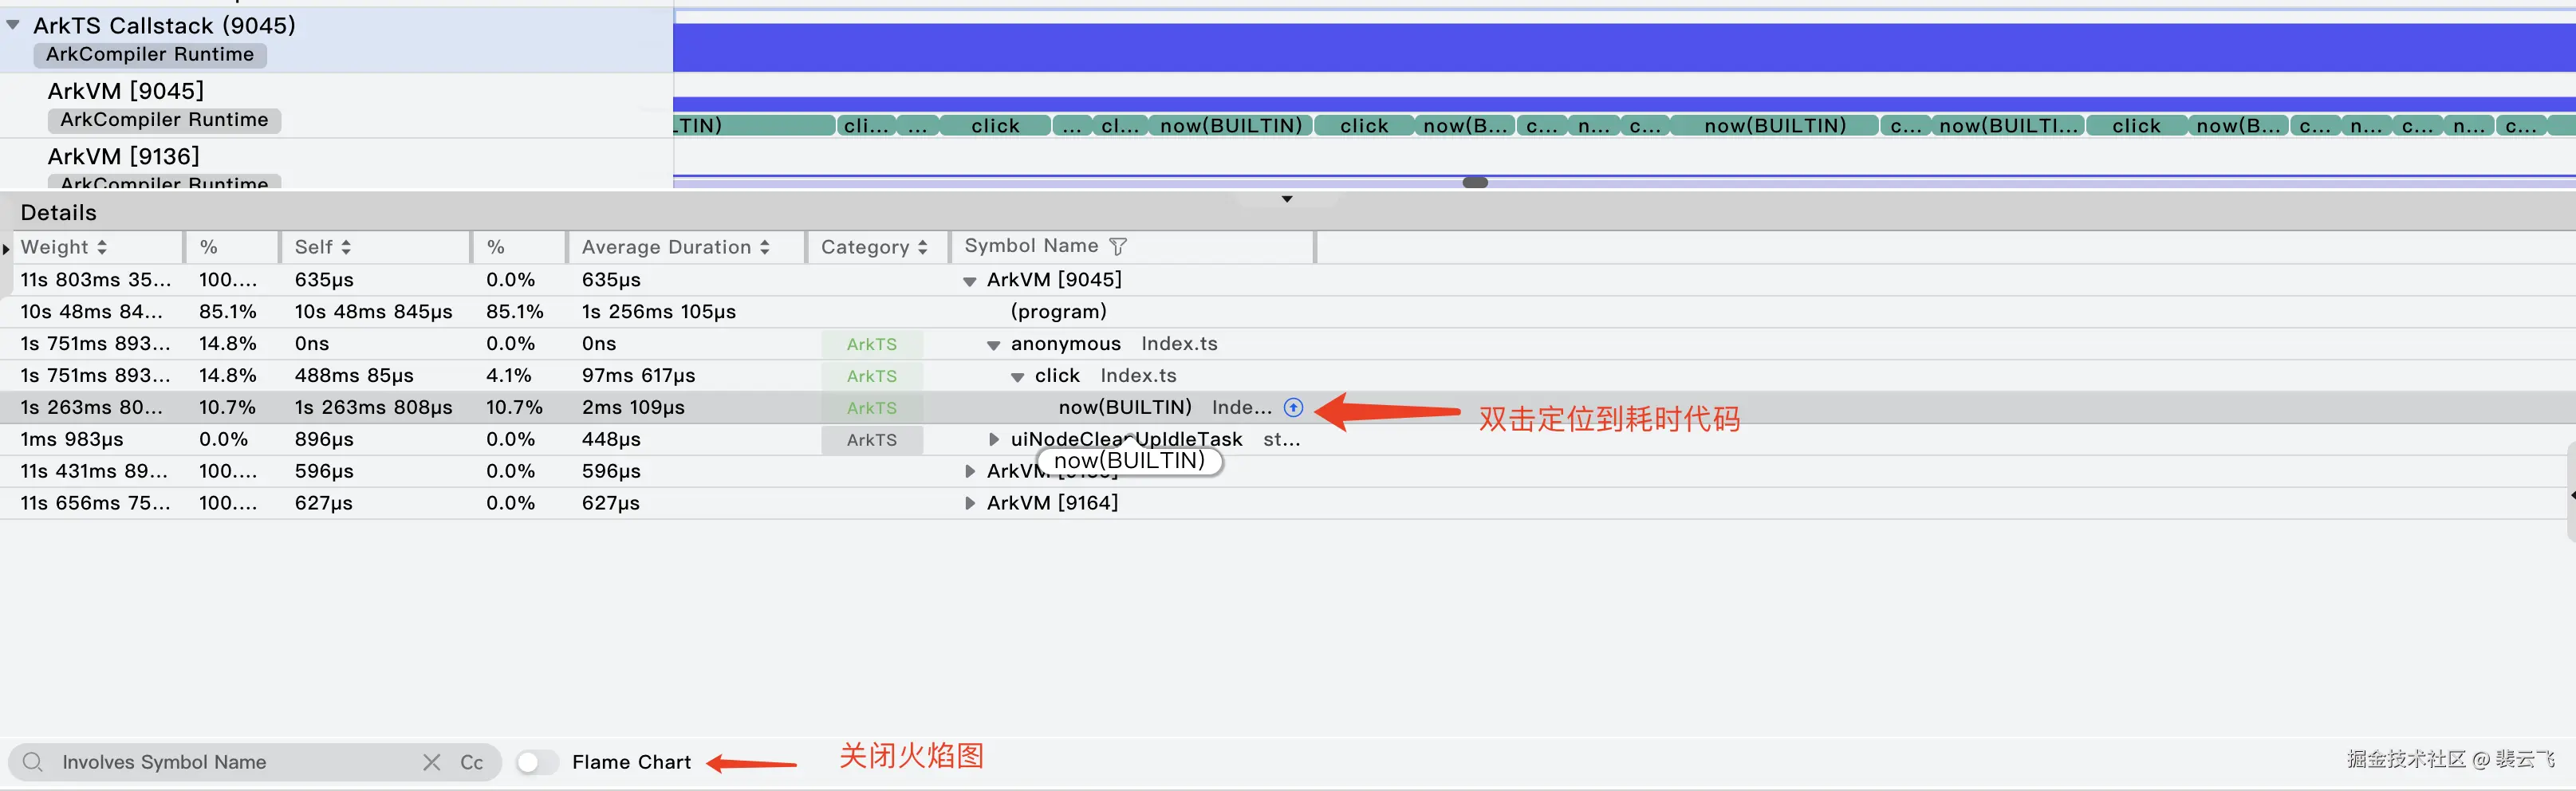This screenshot has height=791, width=2576.
Task: Click the search magnifier icon
Action: [x=33, y=762]
